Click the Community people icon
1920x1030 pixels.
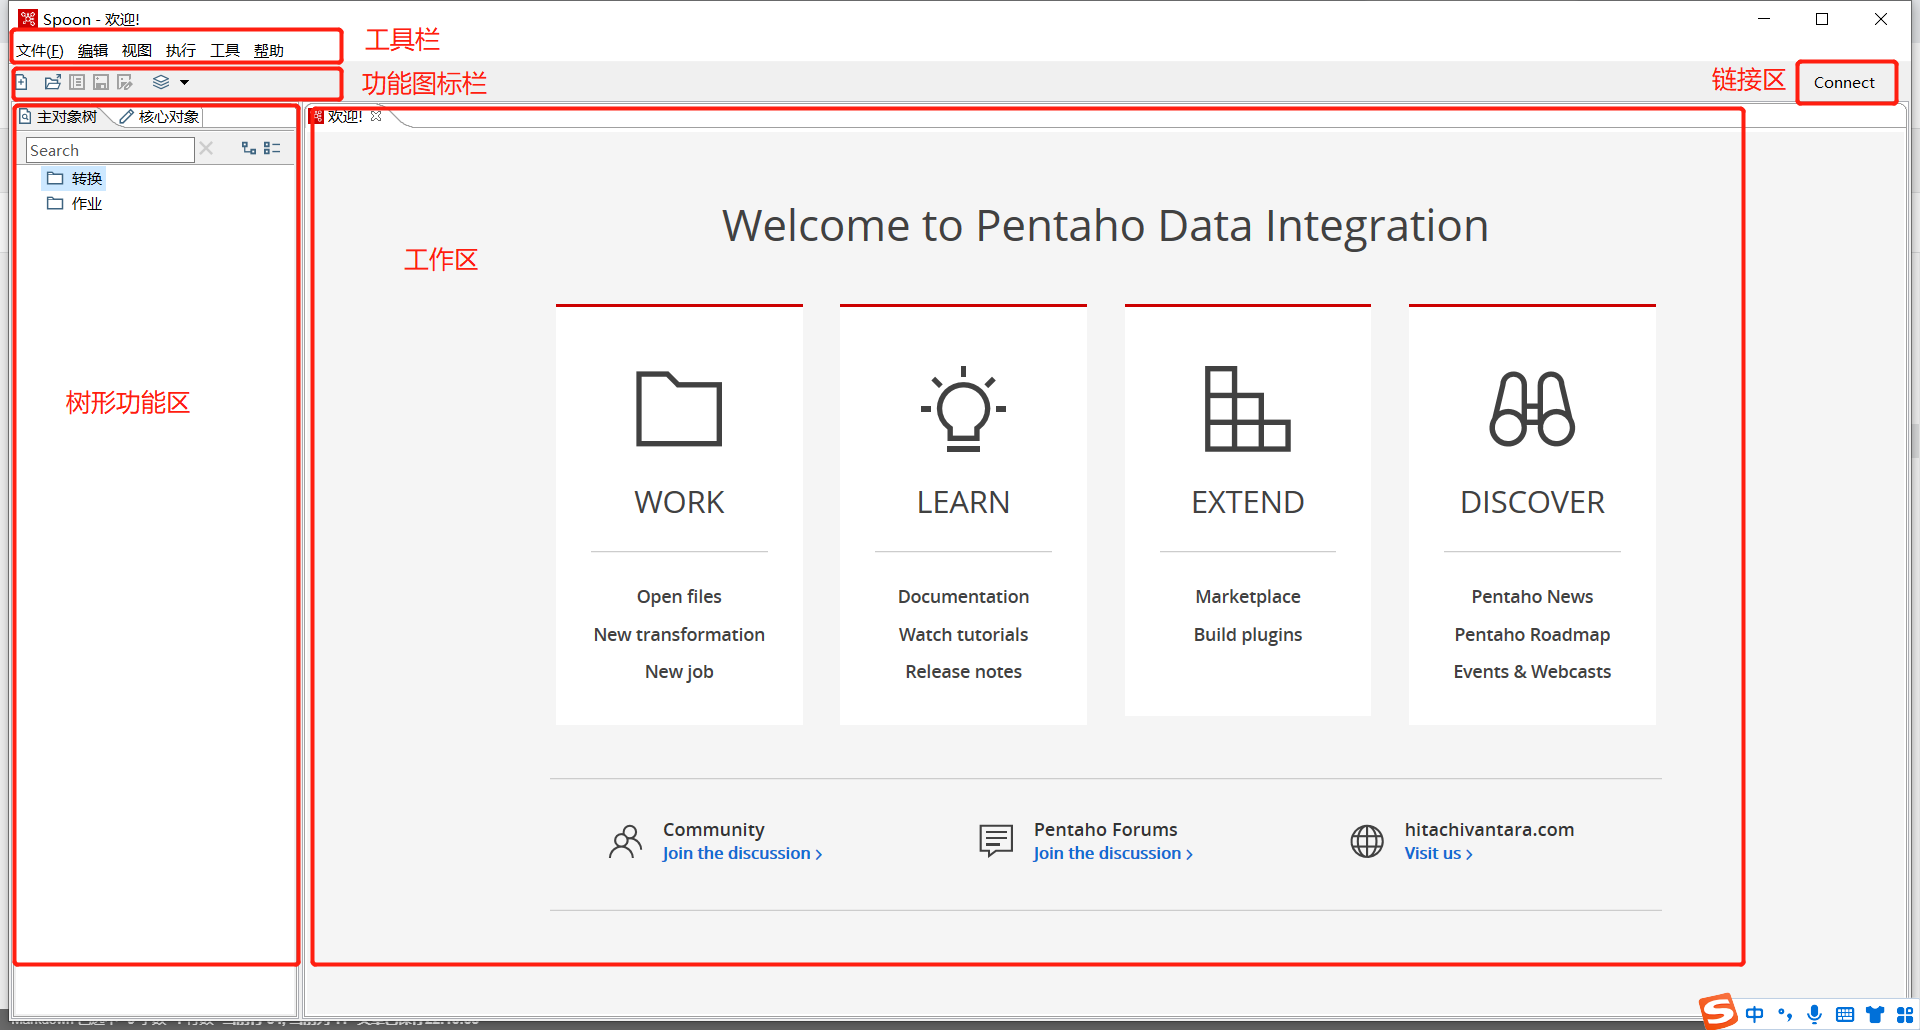click(626, 842)
